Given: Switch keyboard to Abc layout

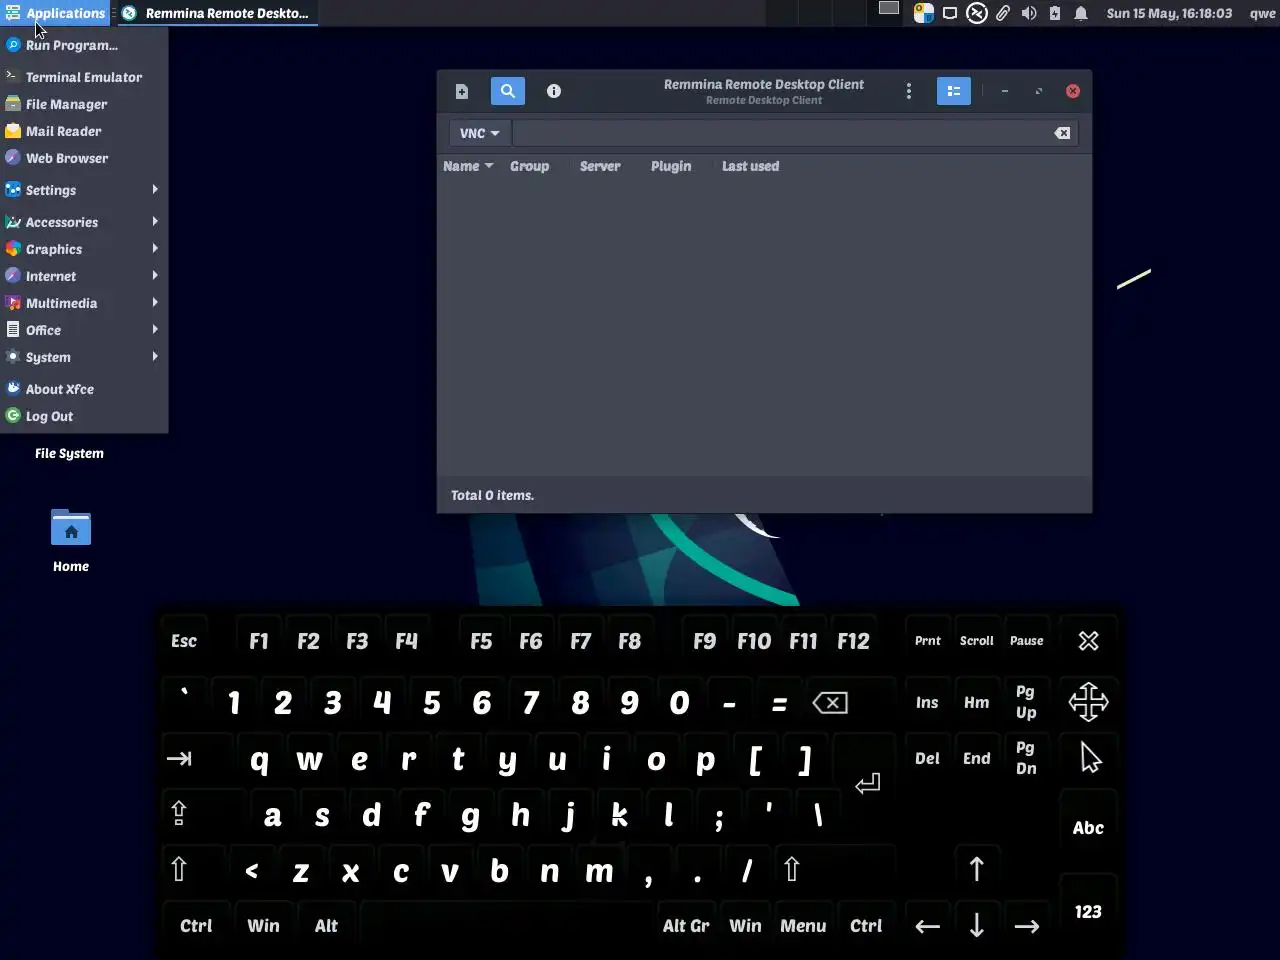Looking at the screenshot, I should (x=1088, y=828).
